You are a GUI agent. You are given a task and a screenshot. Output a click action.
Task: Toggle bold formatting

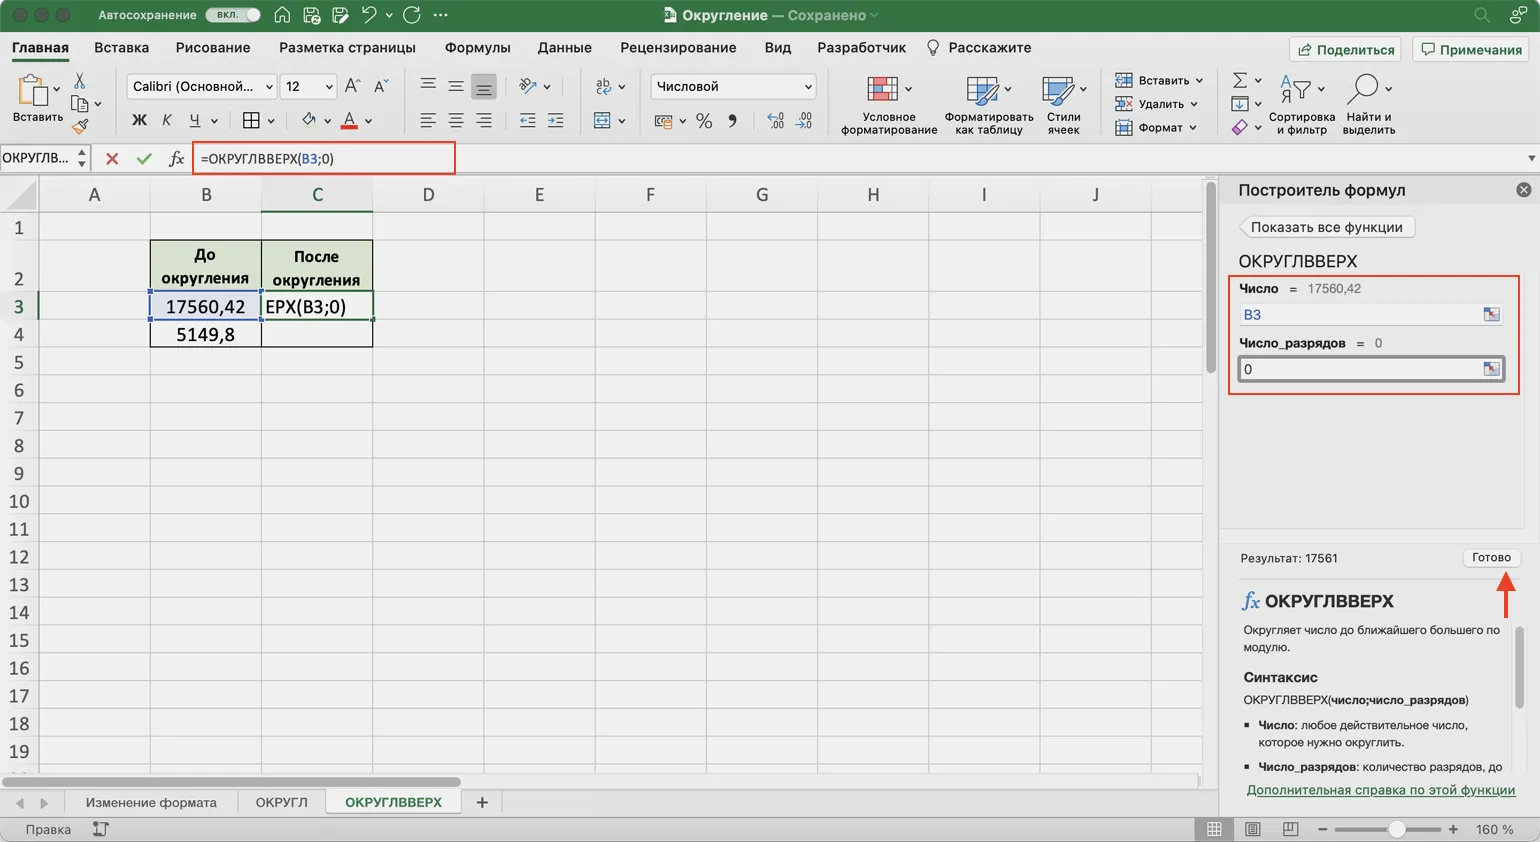[x=139, y=121]
